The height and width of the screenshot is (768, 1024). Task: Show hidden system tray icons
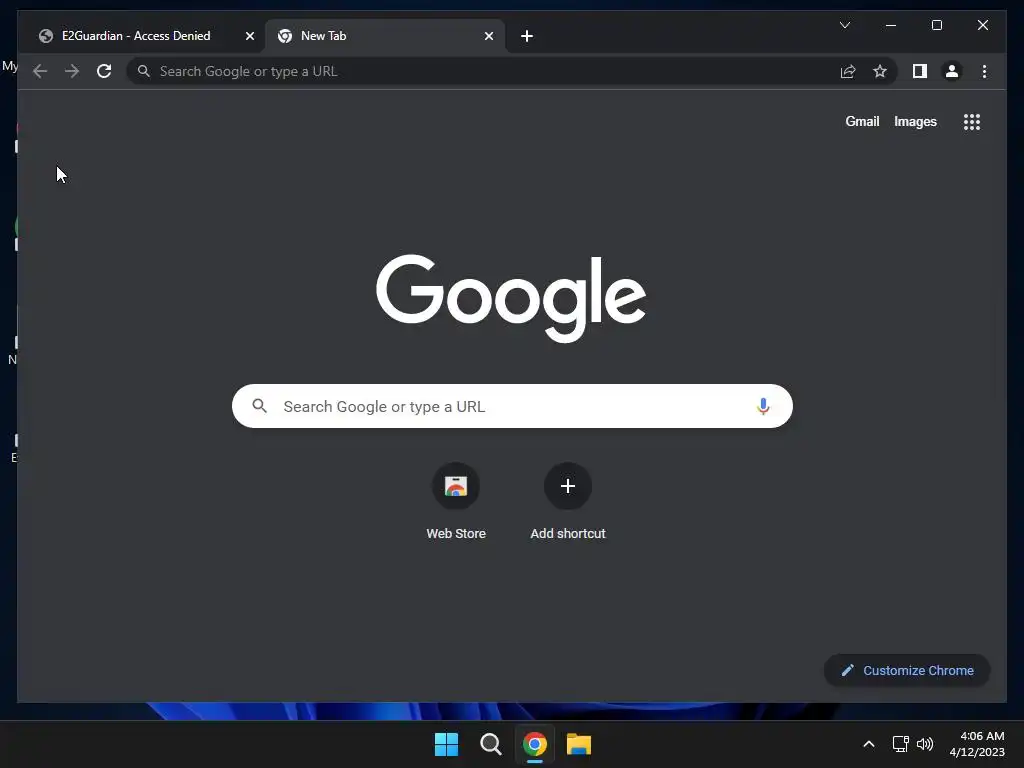[x=869, y=744]
